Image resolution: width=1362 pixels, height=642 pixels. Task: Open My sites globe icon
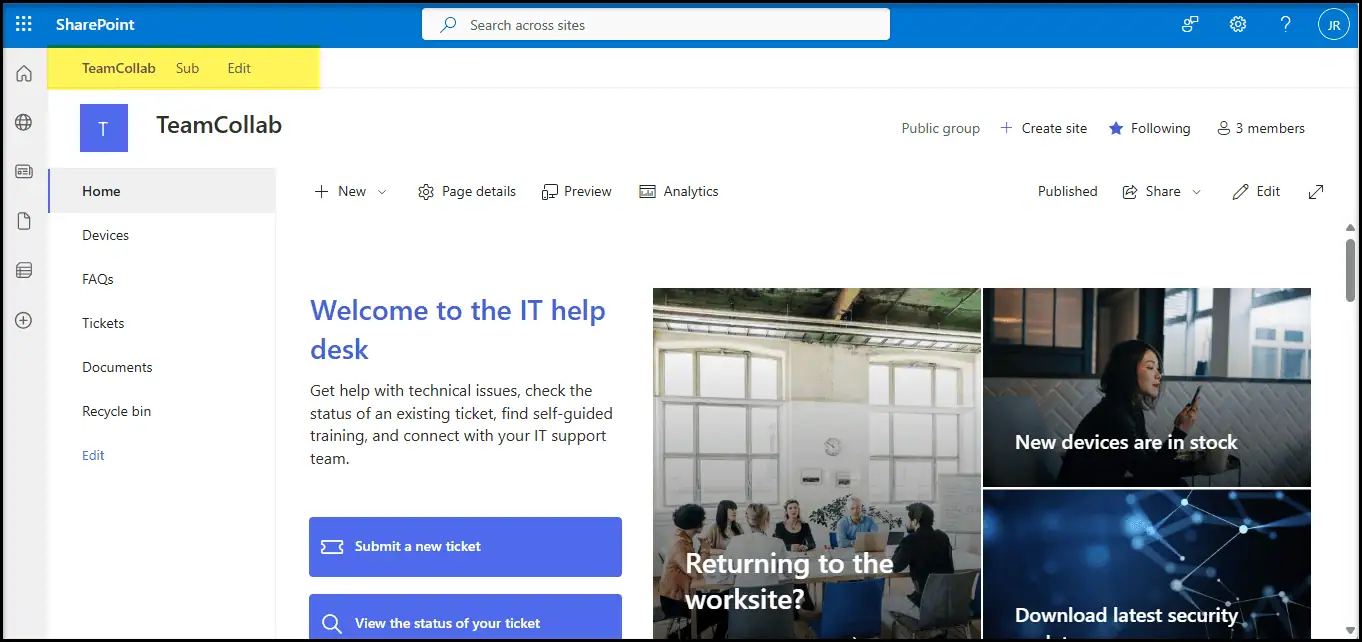[x=24, y=122]
